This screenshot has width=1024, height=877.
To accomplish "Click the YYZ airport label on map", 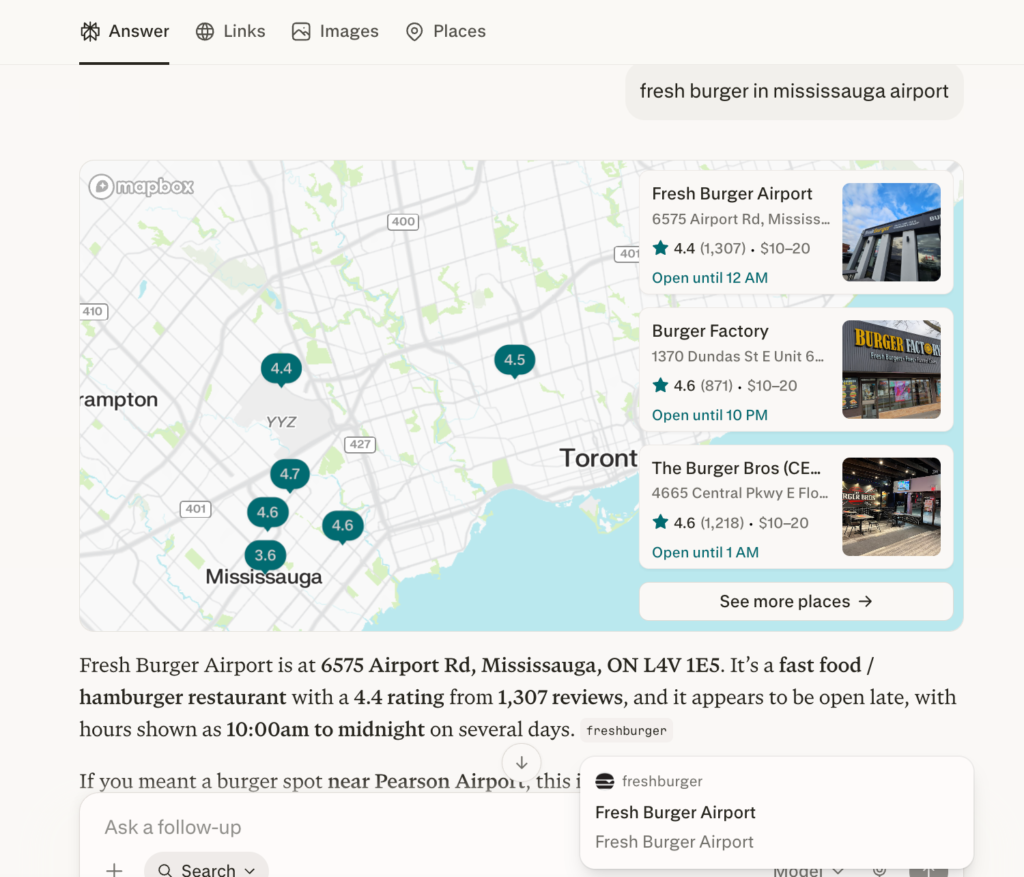I will click(x=281, y=423).
